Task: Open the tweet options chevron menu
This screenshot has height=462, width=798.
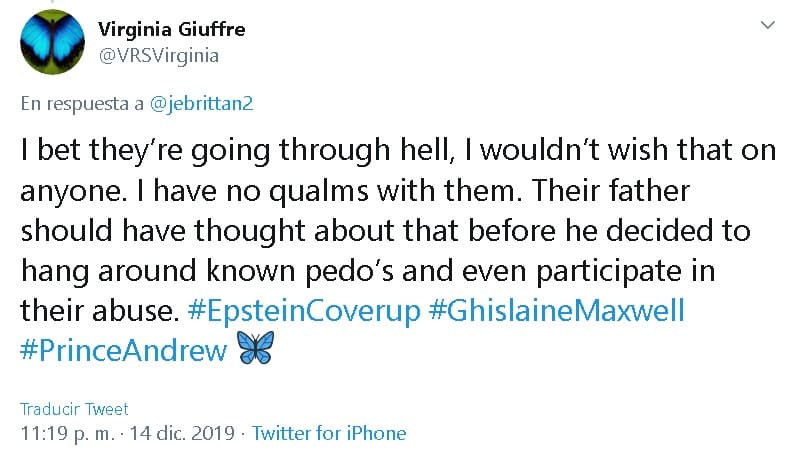Action: click(x=768, y=22)
